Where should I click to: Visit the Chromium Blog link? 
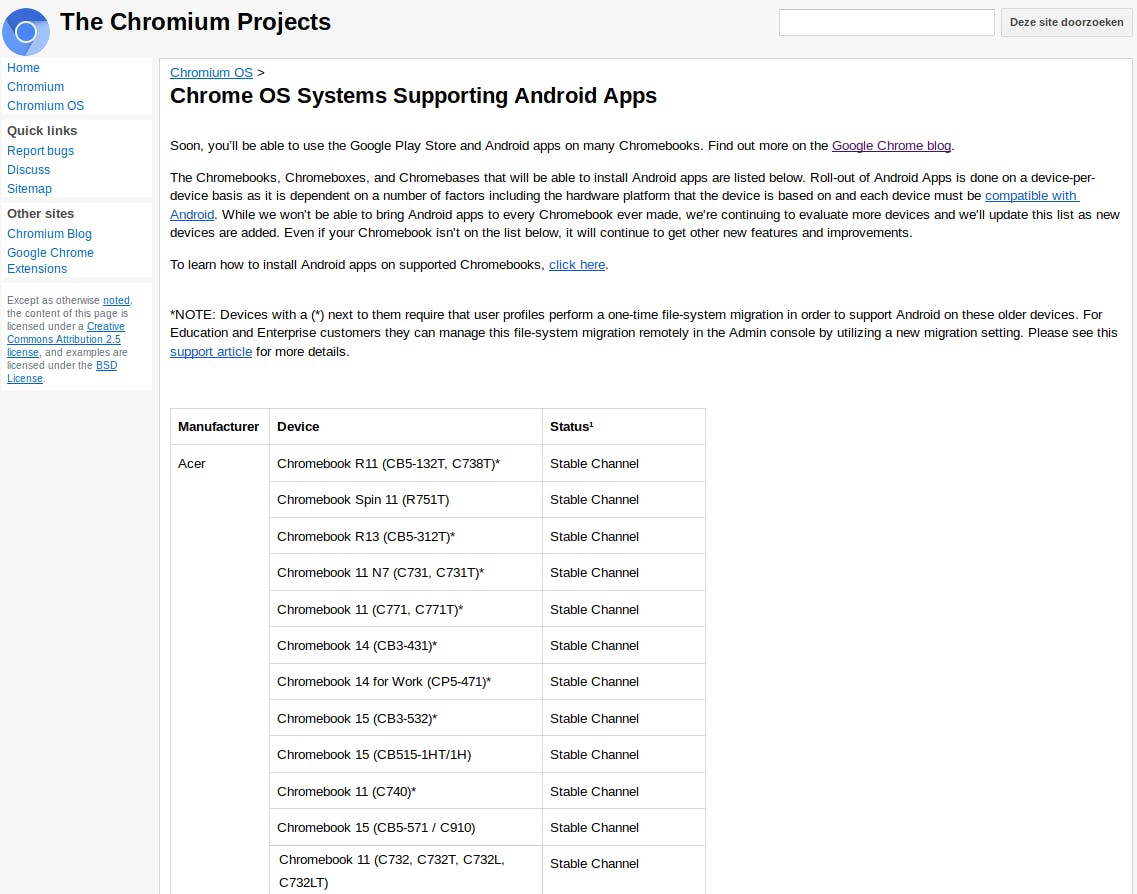pyautogui.click(x=49, y=234)
